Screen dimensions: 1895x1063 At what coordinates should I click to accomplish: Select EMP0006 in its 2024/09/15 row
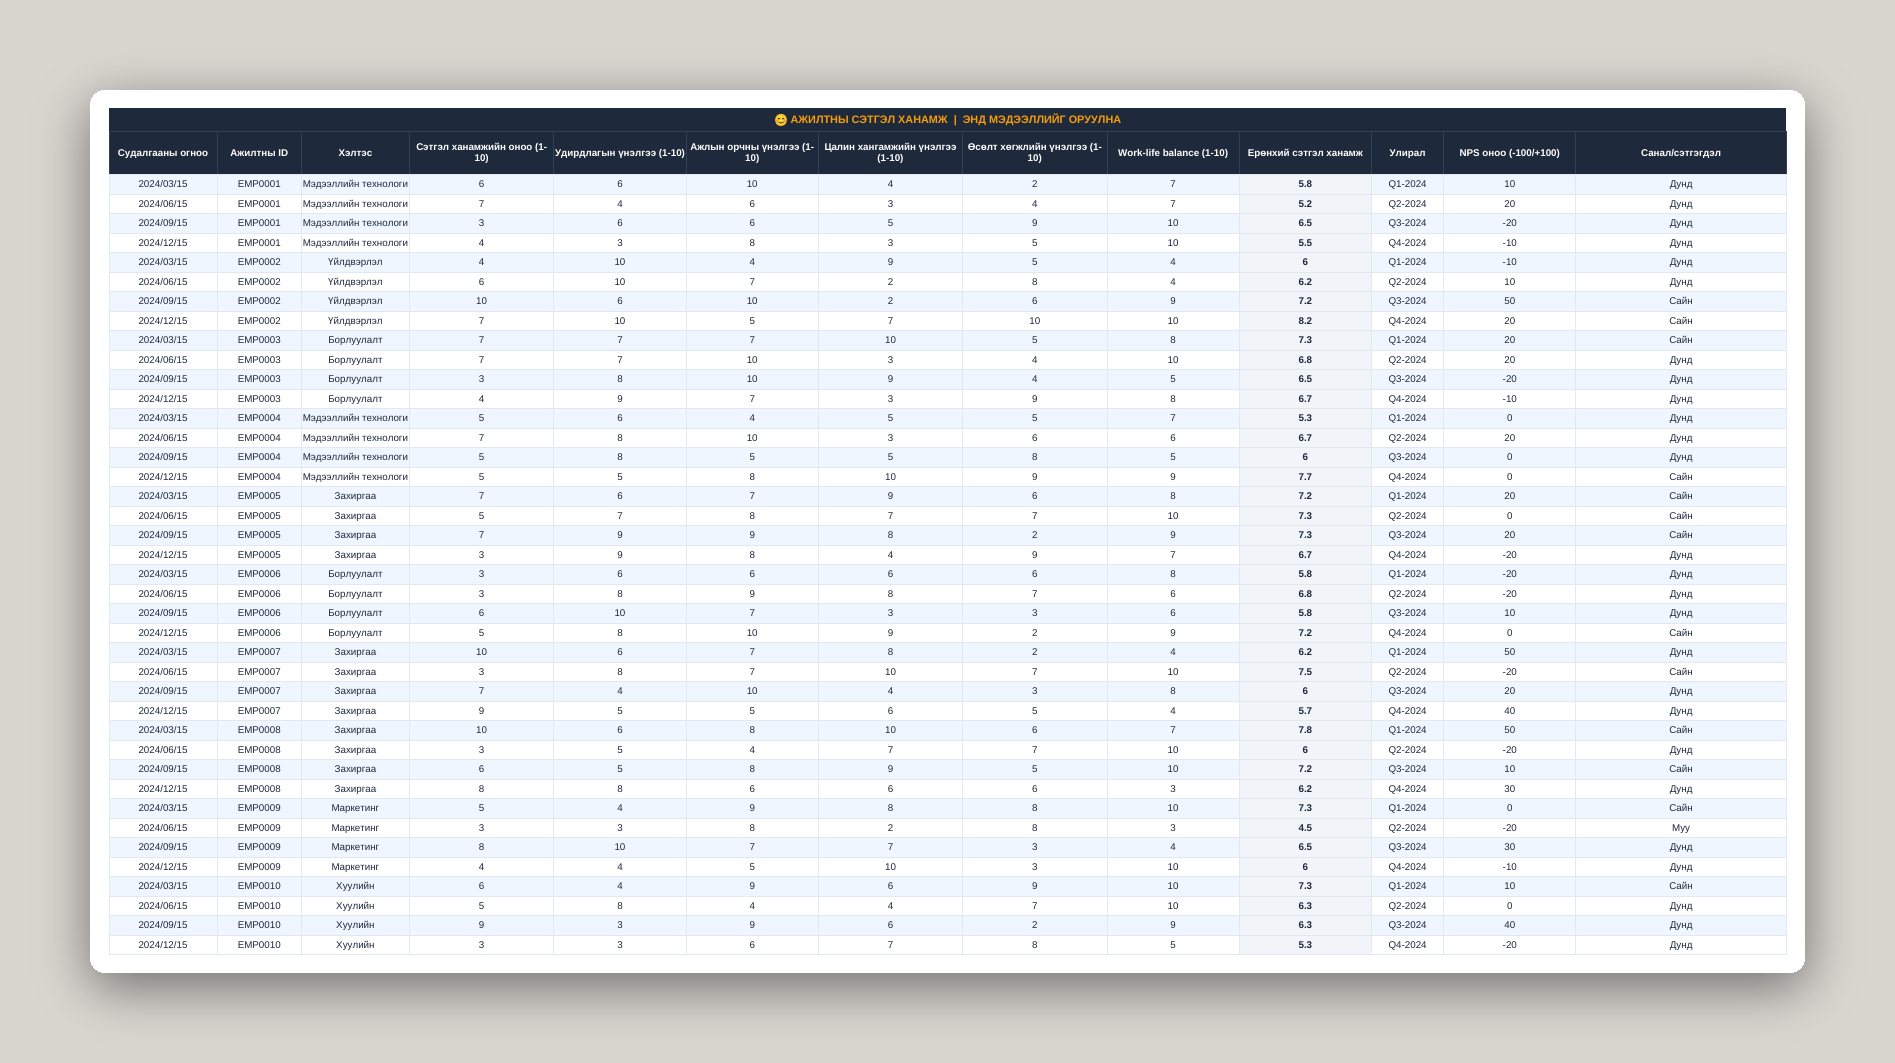259,613
